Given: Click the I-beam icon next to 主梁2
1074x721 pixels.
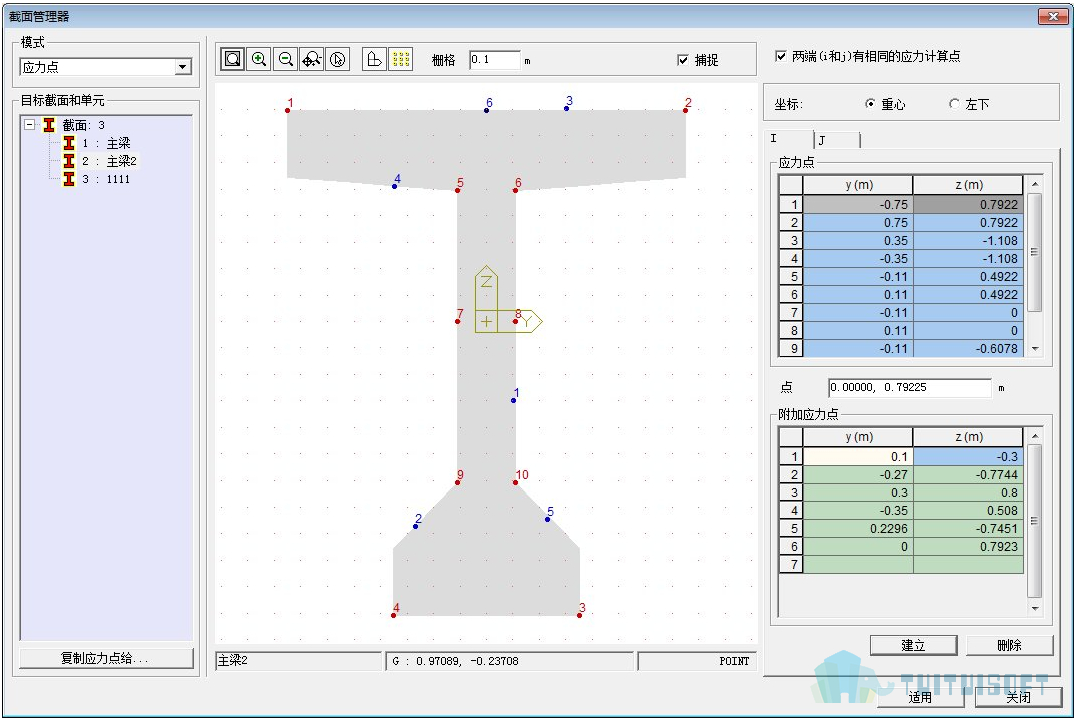Looking at the screenshot, I should click(x=69, y=161).
